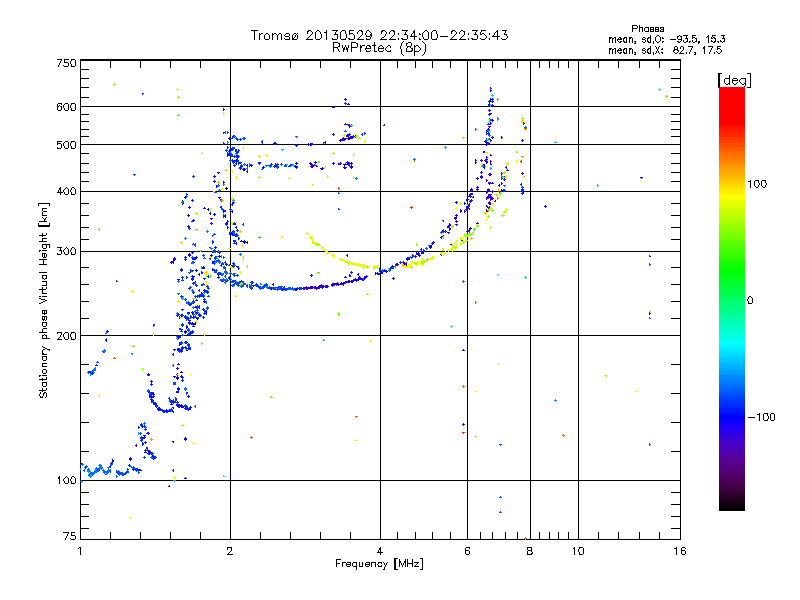Click the y-axis '400' tick label

click(66, 192)
